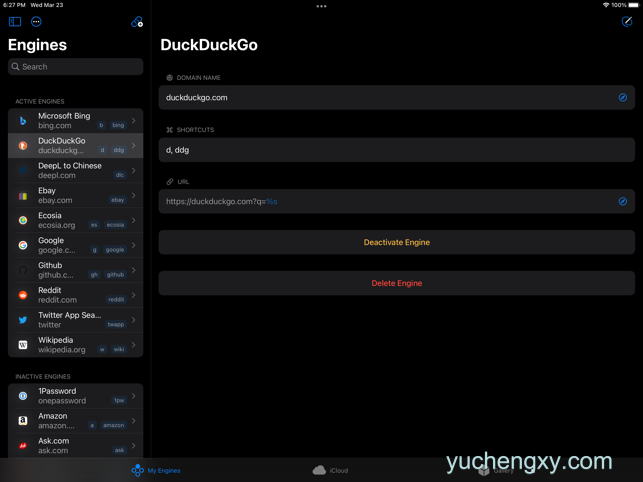
Task: Click the bing shortcut badge
Action: (118, 125)
